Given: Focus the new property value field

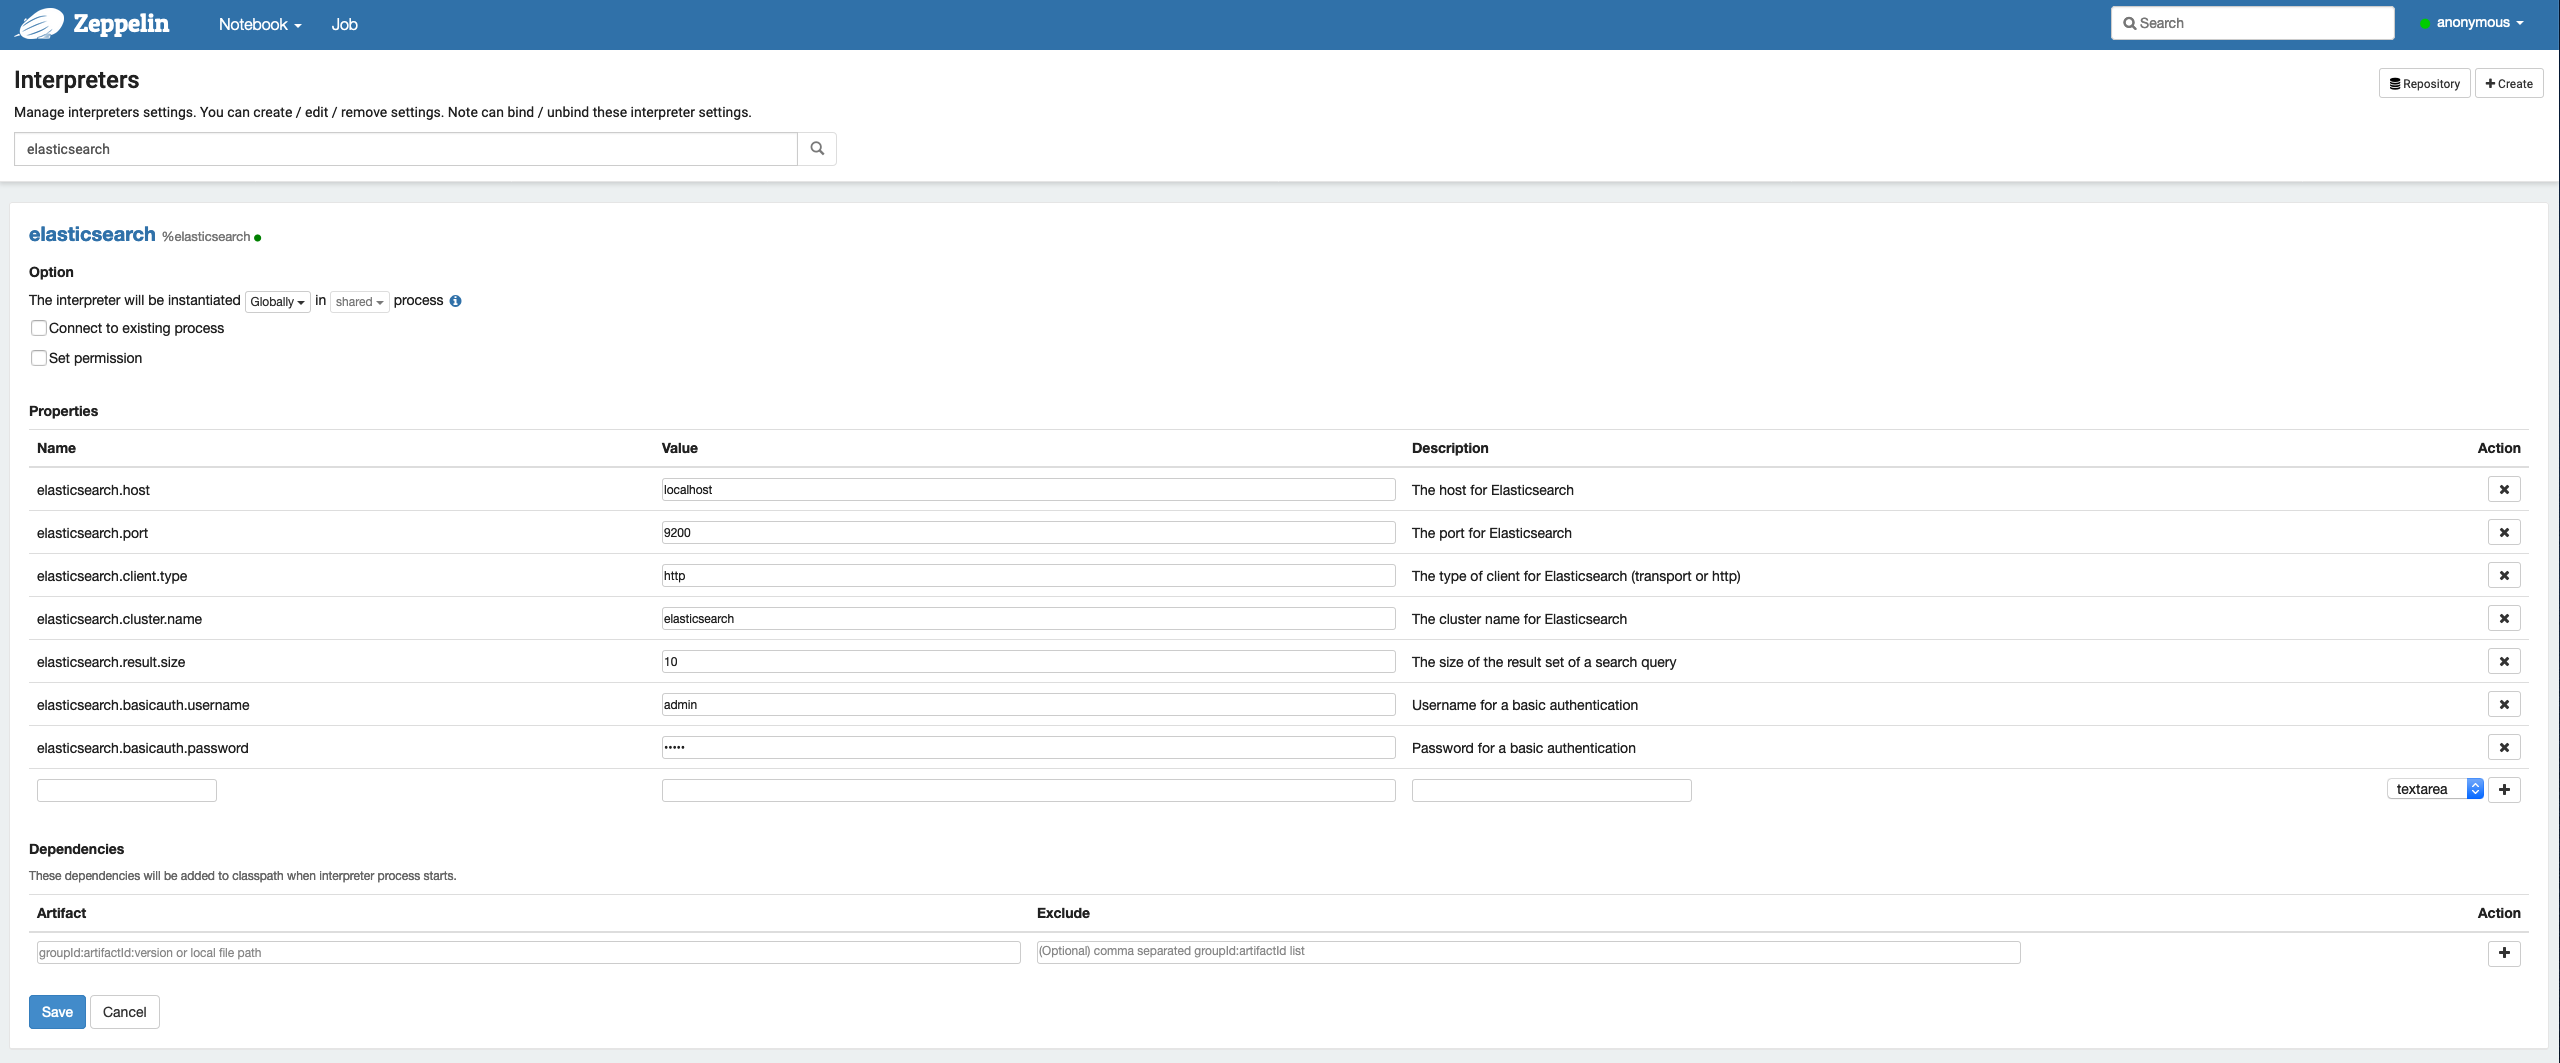Looking at the screenshot, I should 1028,791.
